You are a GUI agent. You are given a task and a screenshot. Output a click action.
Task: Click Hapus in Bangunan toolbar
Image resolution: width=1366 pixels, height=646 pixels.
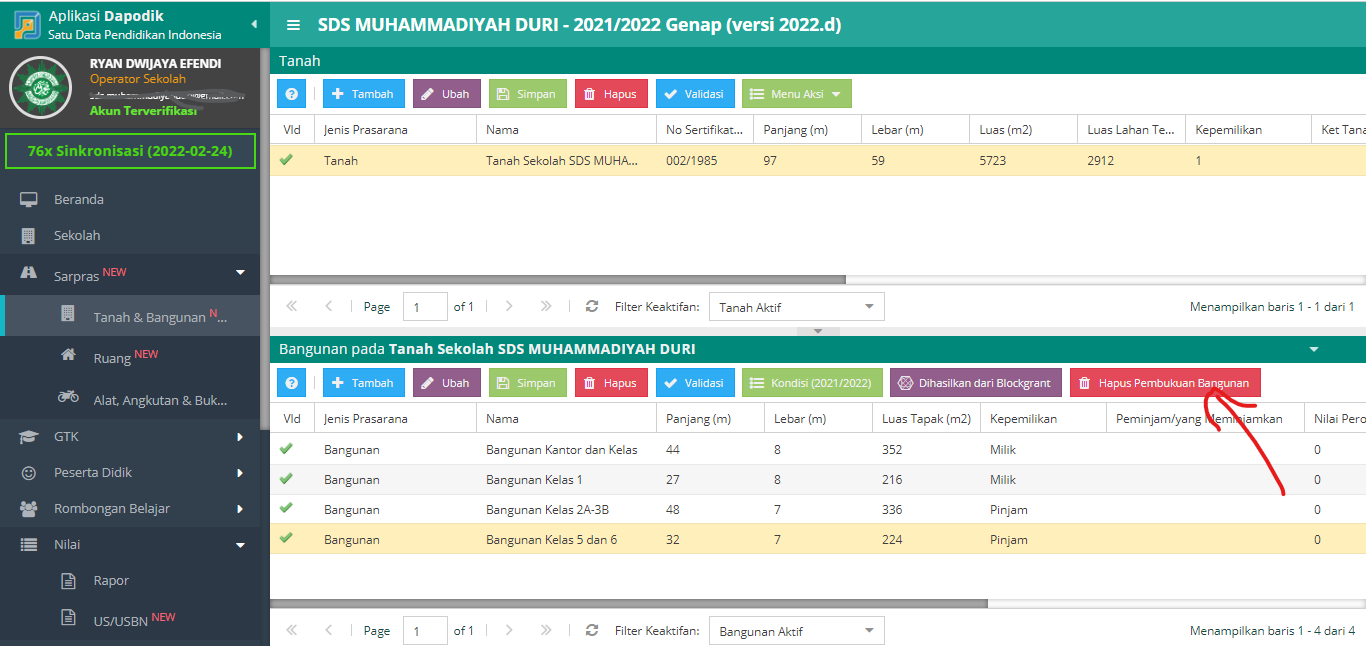(x=611, y=383)
